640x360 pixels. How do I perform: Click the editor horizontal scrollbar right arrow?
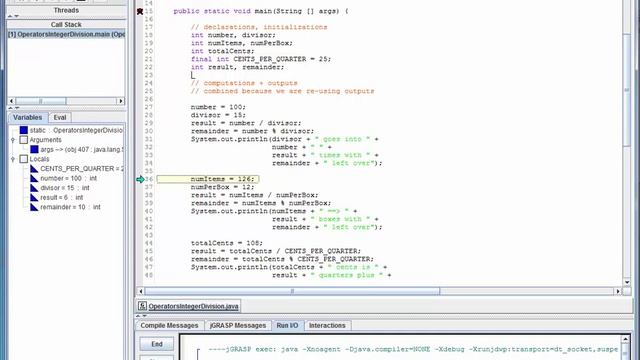click(618, 291)
